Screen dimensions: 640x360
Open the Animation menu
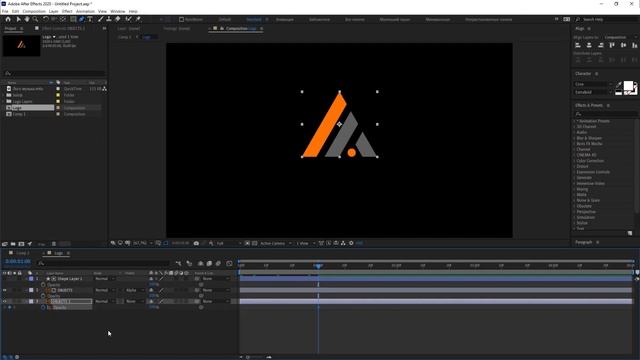click(x=85, y=11)
